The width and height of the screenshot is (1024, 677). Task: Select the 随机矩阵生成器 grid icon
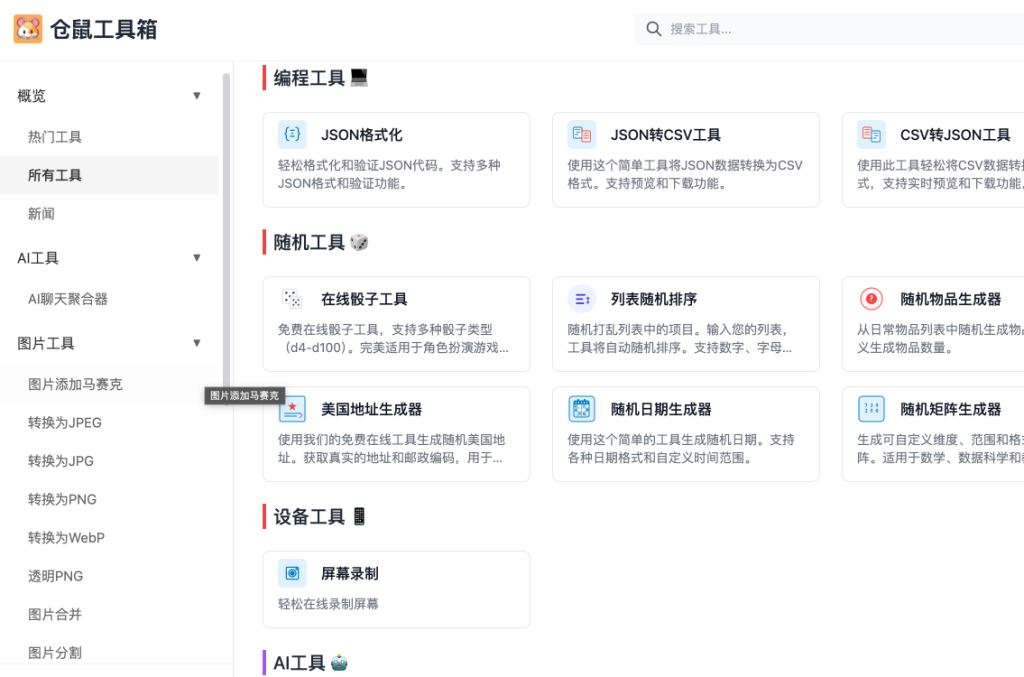[871, 408]
